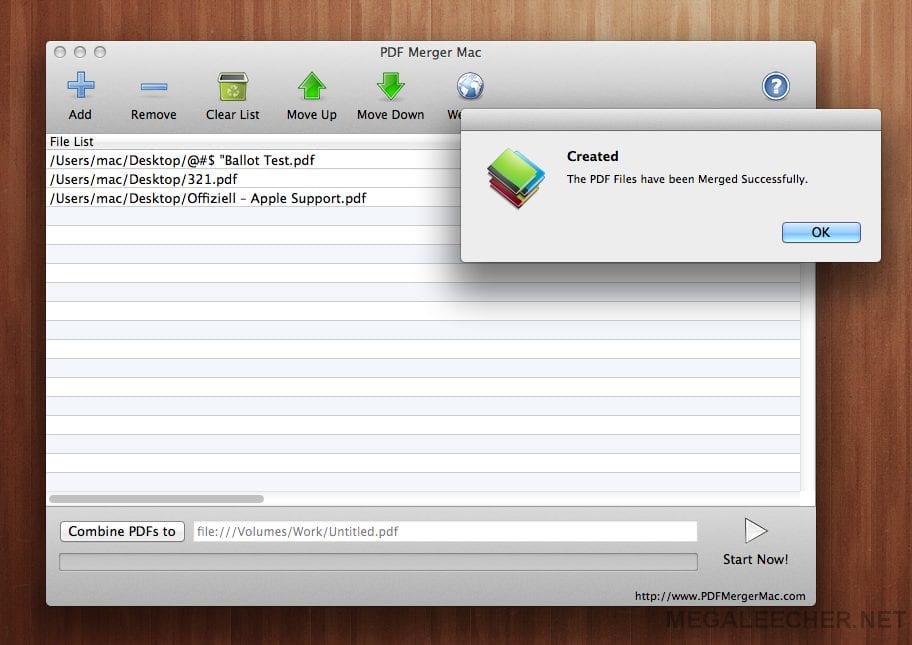Click the Move Down label

(x=390, y=115)
